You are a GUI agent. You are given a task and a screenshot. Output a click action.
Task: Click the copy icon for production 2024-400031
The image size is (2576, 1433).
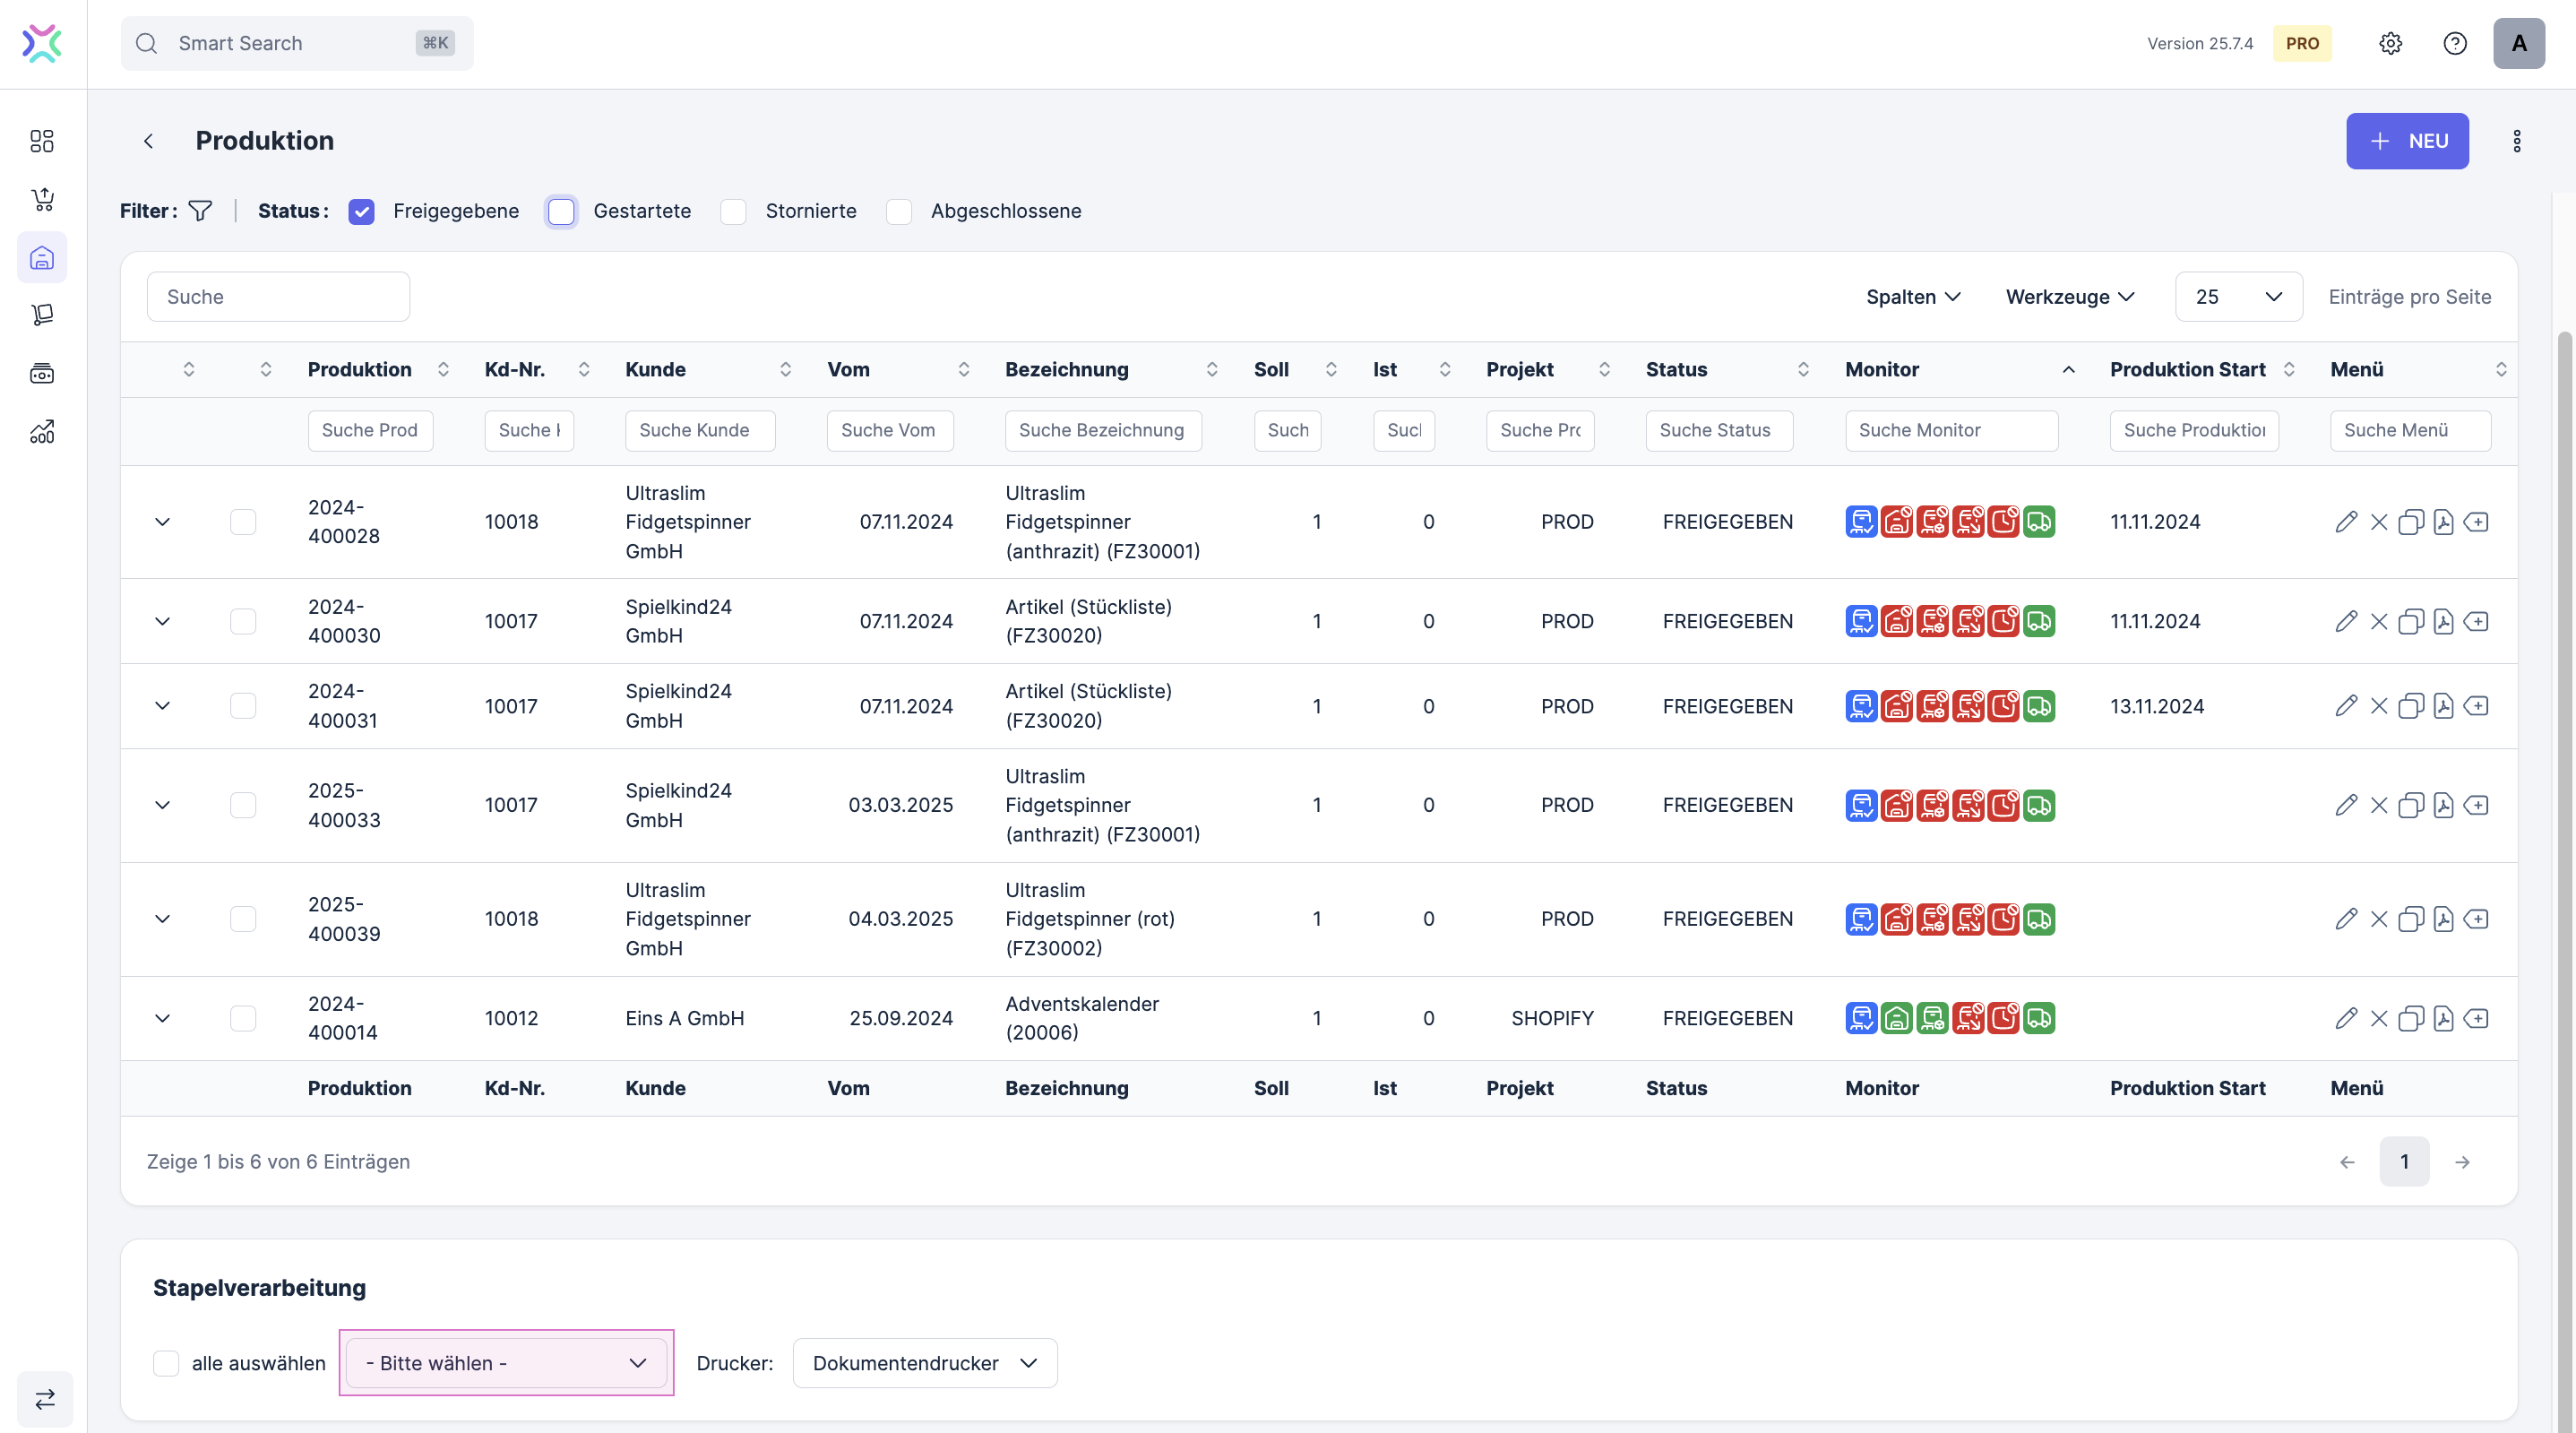tap(2411, 707)
